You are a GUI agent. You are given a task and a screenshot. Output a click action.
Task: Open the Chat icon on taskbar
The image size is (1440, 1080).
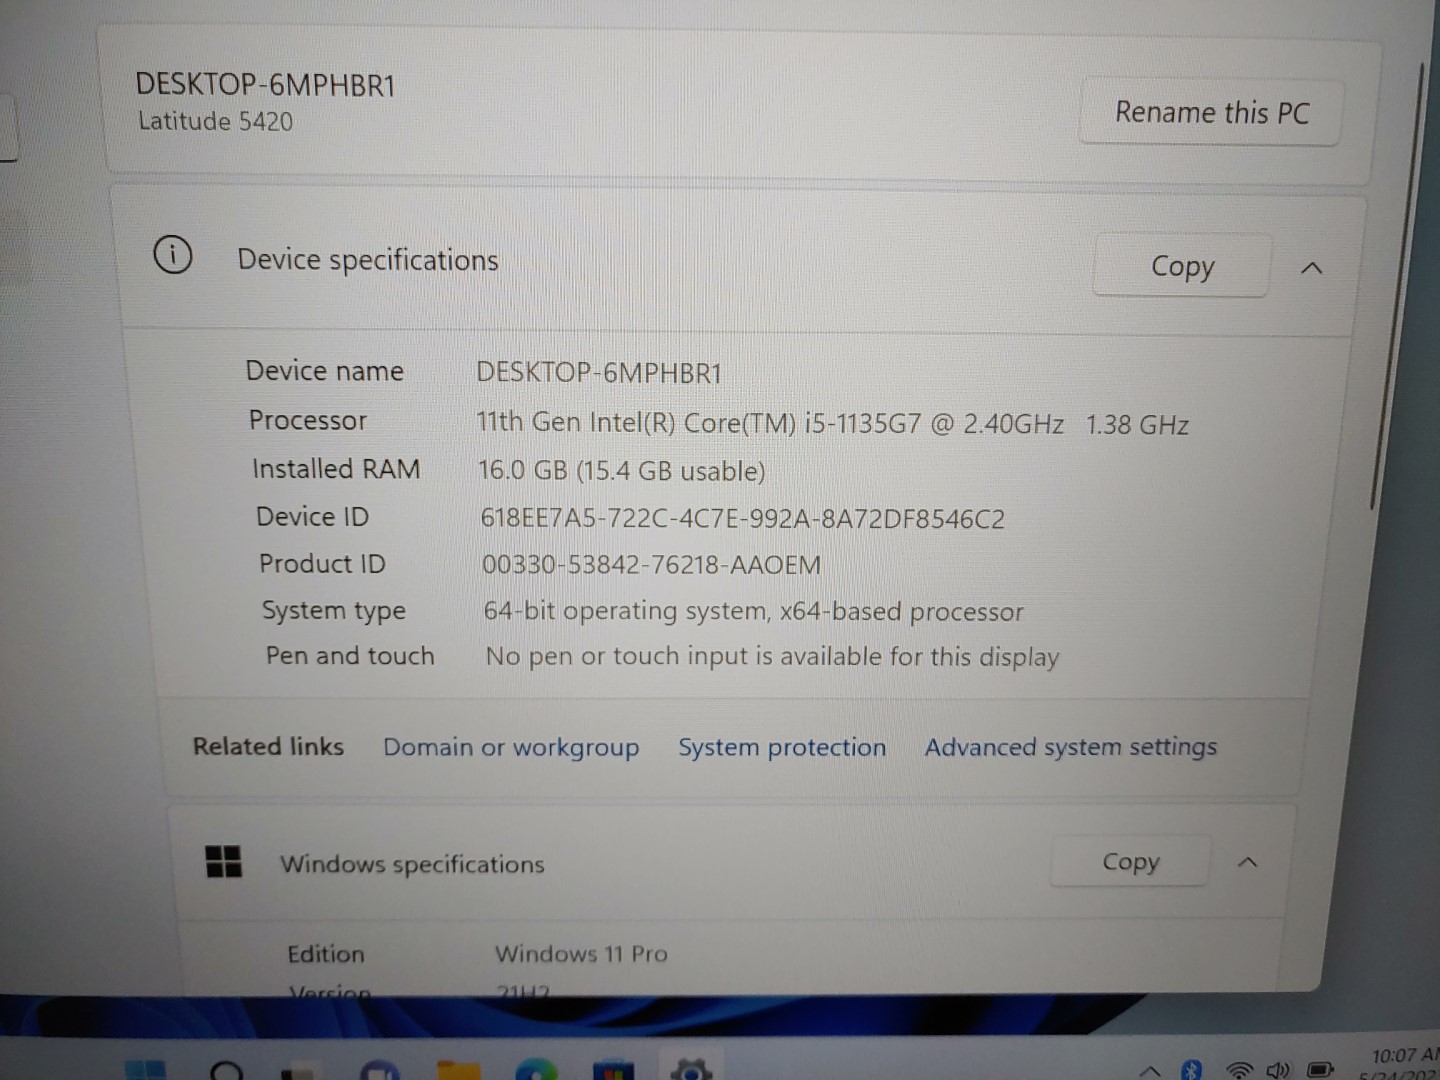(379, 1070)
